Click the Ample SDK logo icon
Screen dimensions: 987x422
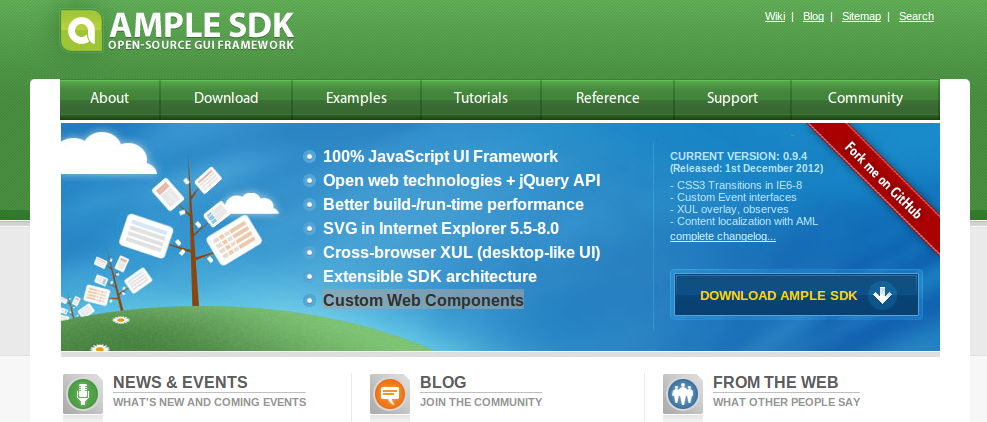pos(81,30)
